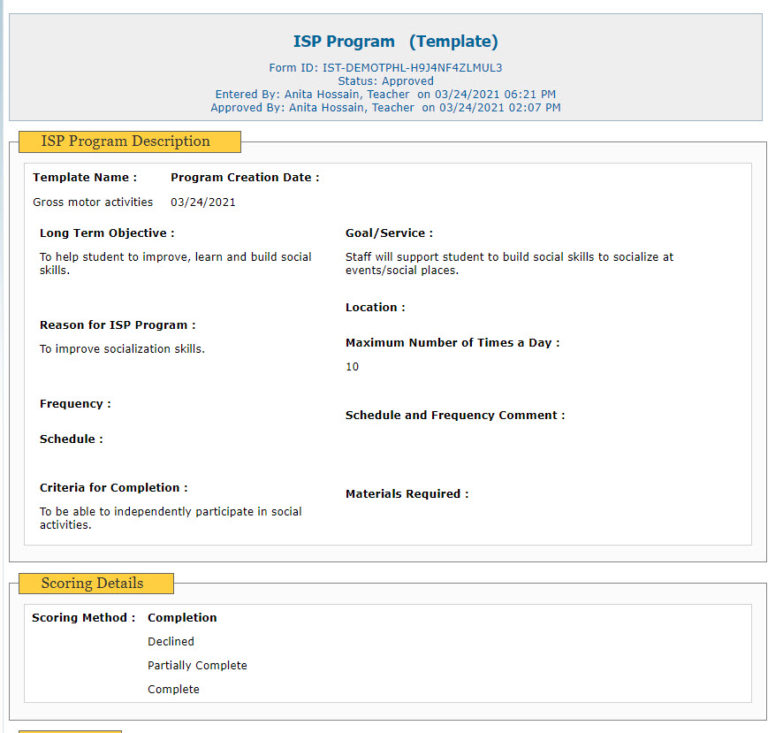The image size is (768, 733).
Task: Select the ISP Program Description section header
Action: click(126, 141)
